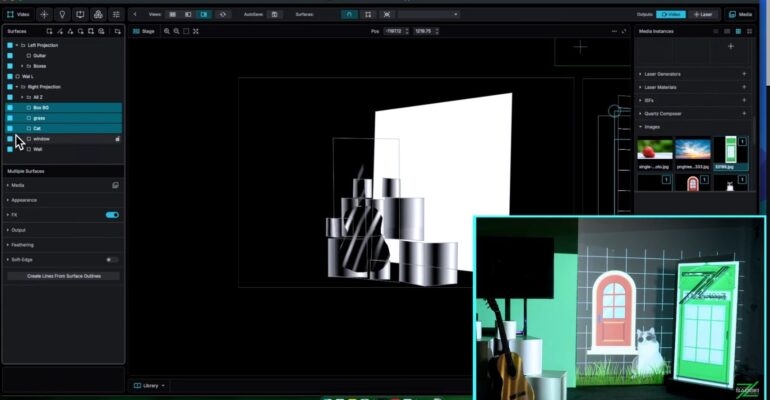Add a quad surface from Surfaces toolbar
Image resolution: width=770 pixels, height=400 pixels.
[x=49, y=31]
